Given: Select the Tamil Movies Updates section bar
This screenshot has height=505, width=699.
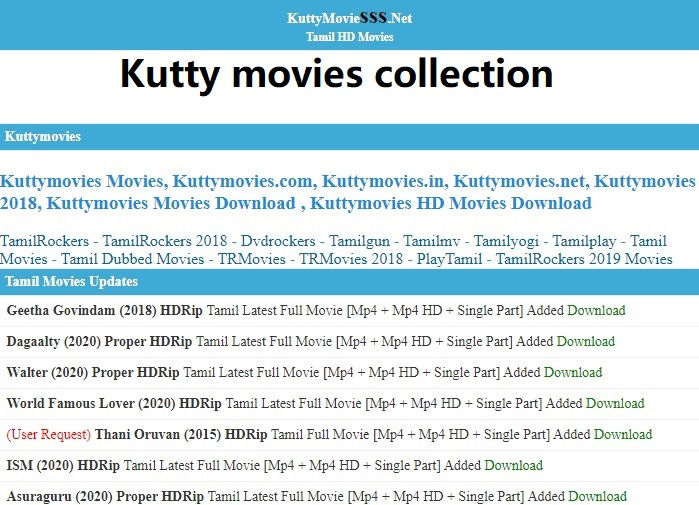Looking at the screenshot, I should tap(350, 282).
